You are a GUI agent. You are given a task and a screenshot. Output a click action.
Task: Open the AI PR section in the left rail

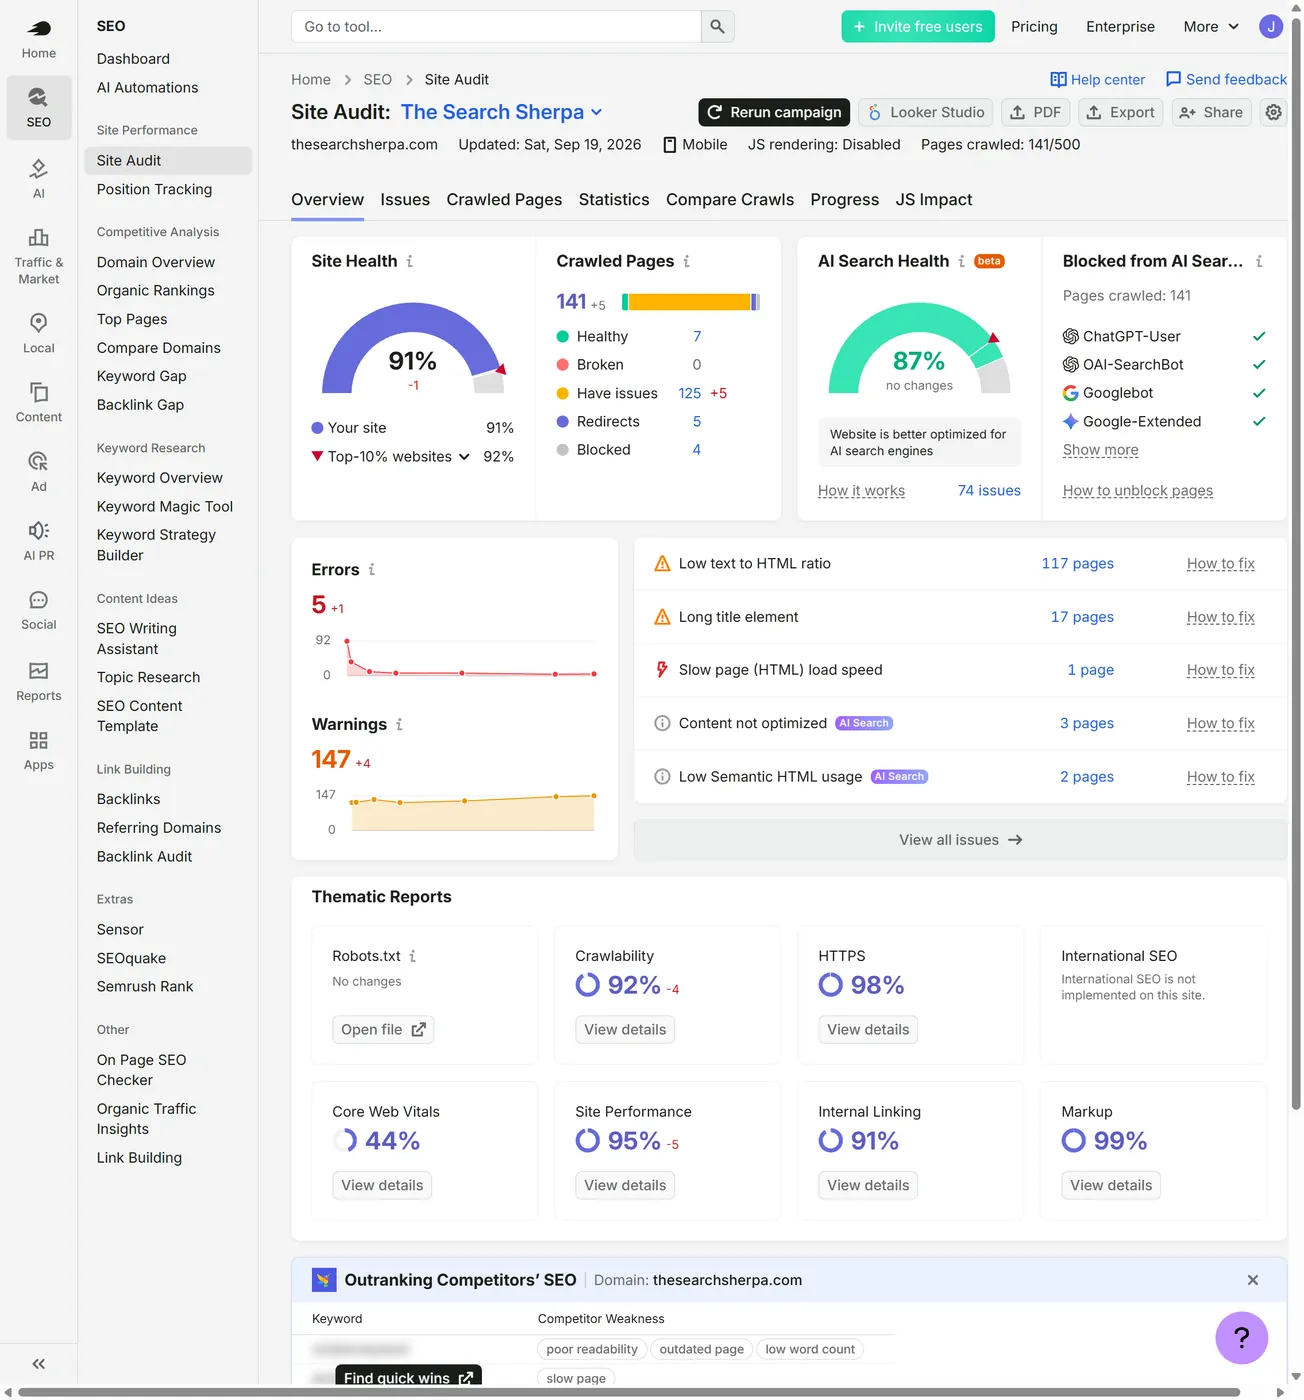coord(39,540)
